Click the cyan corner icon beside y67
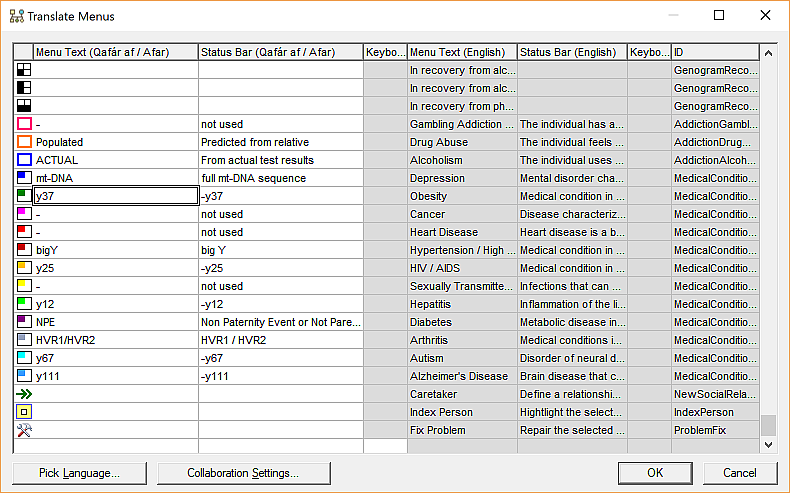790x493 pixels. pos(24,358)
